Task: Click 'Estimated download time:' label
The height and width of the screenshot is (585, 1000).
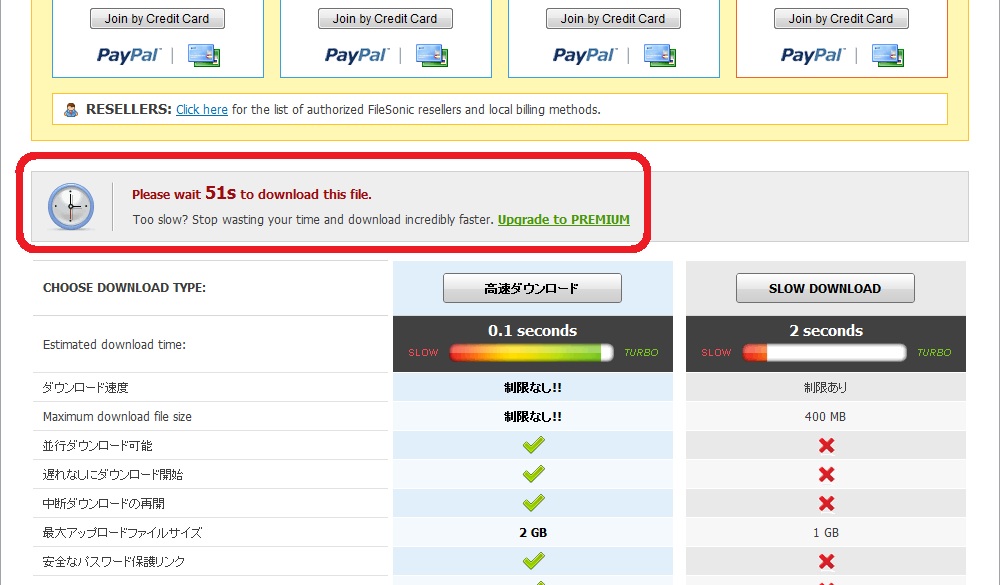Action: click(114, 344)
